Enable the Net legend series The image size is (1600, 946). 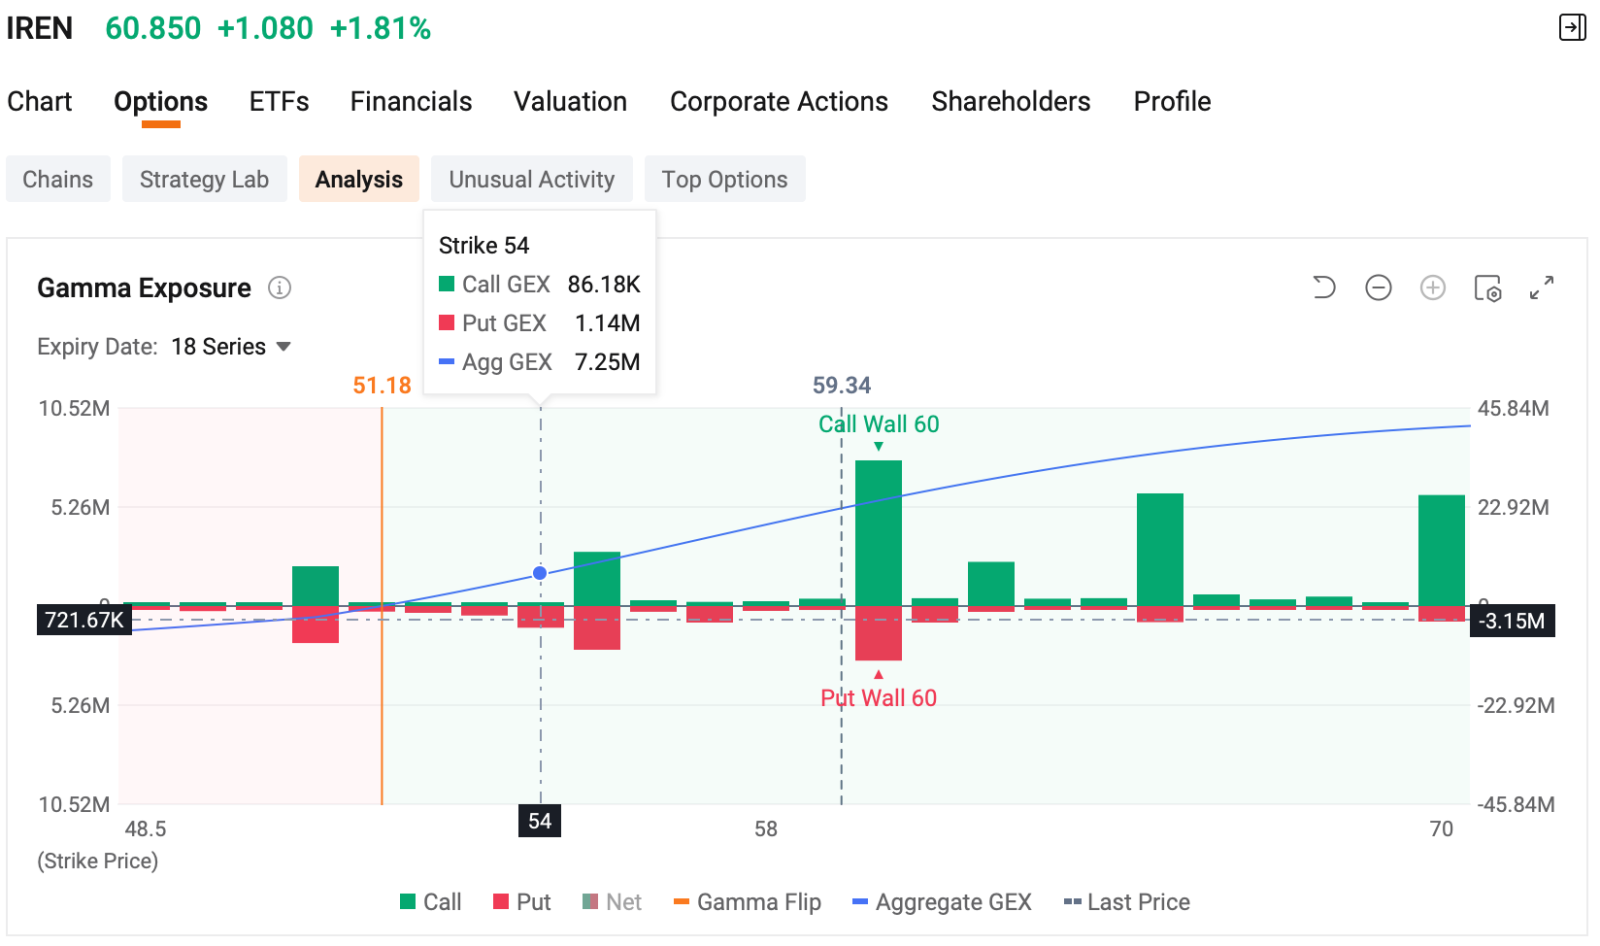coord(612,902)
